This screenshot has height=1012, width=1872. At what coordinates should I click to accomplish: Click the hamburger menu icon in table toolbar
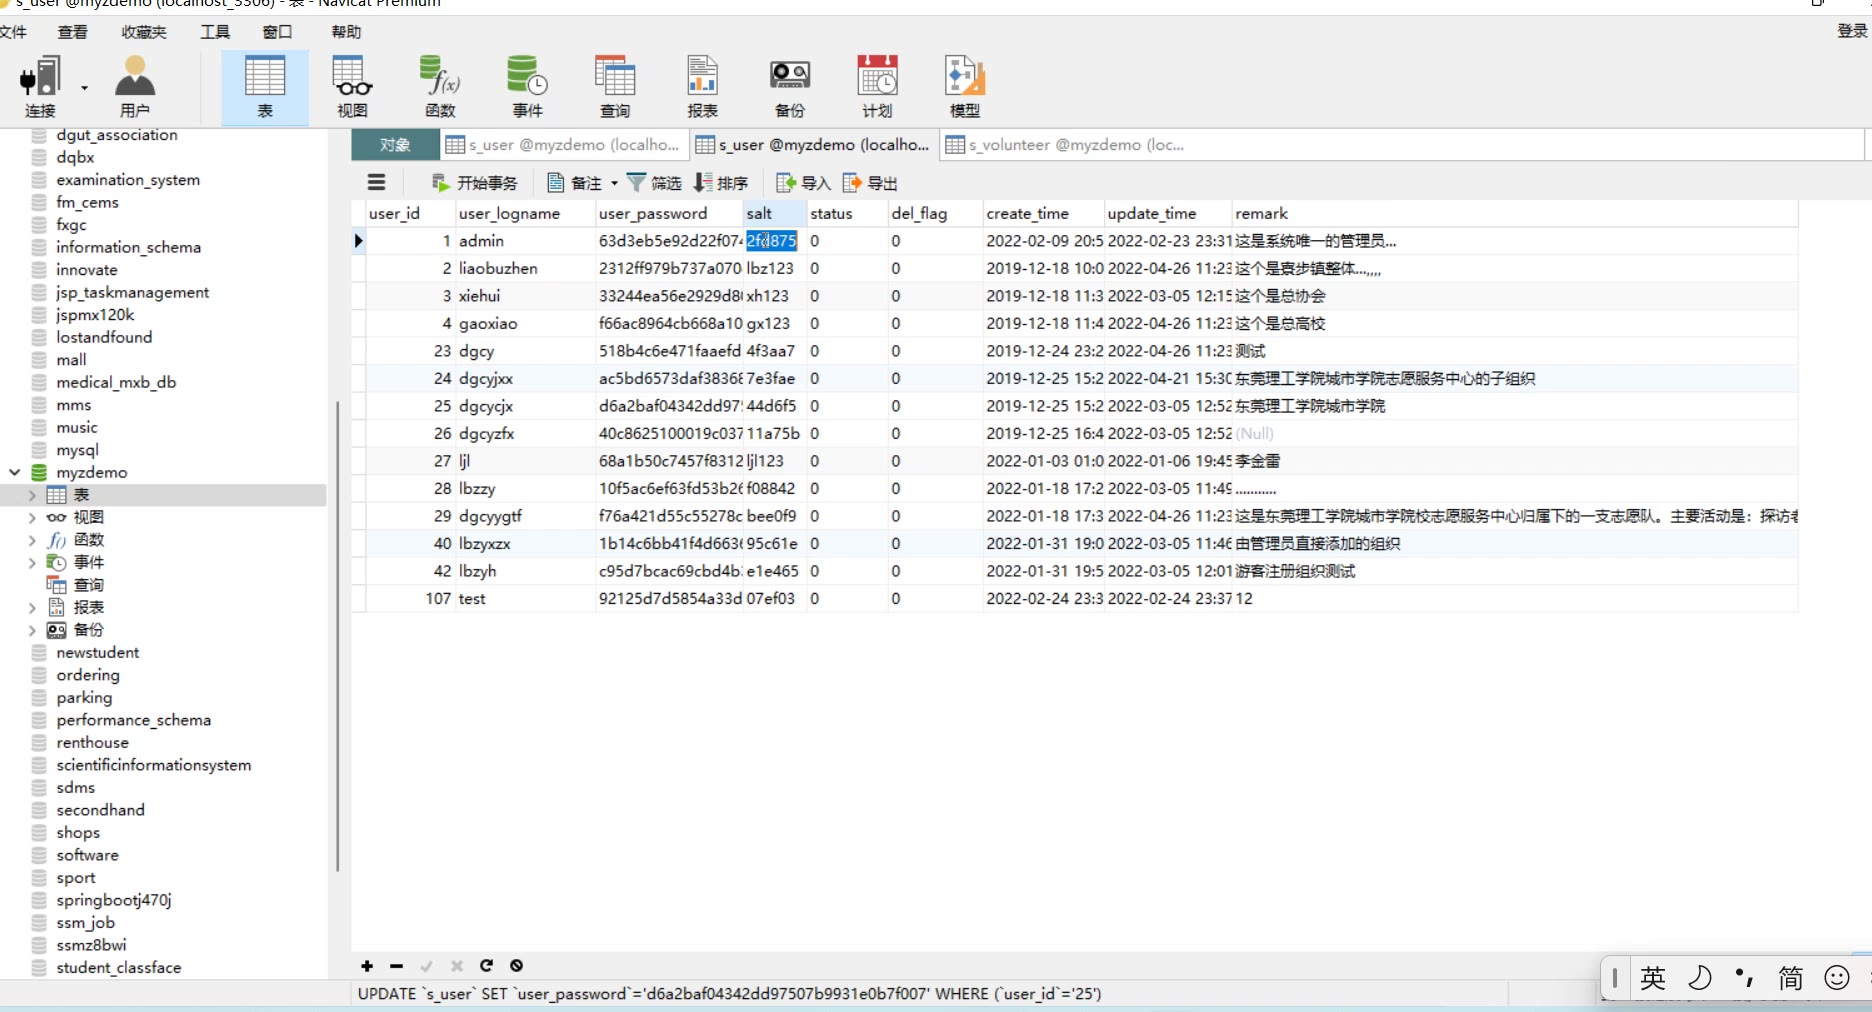tap(376, 183)
